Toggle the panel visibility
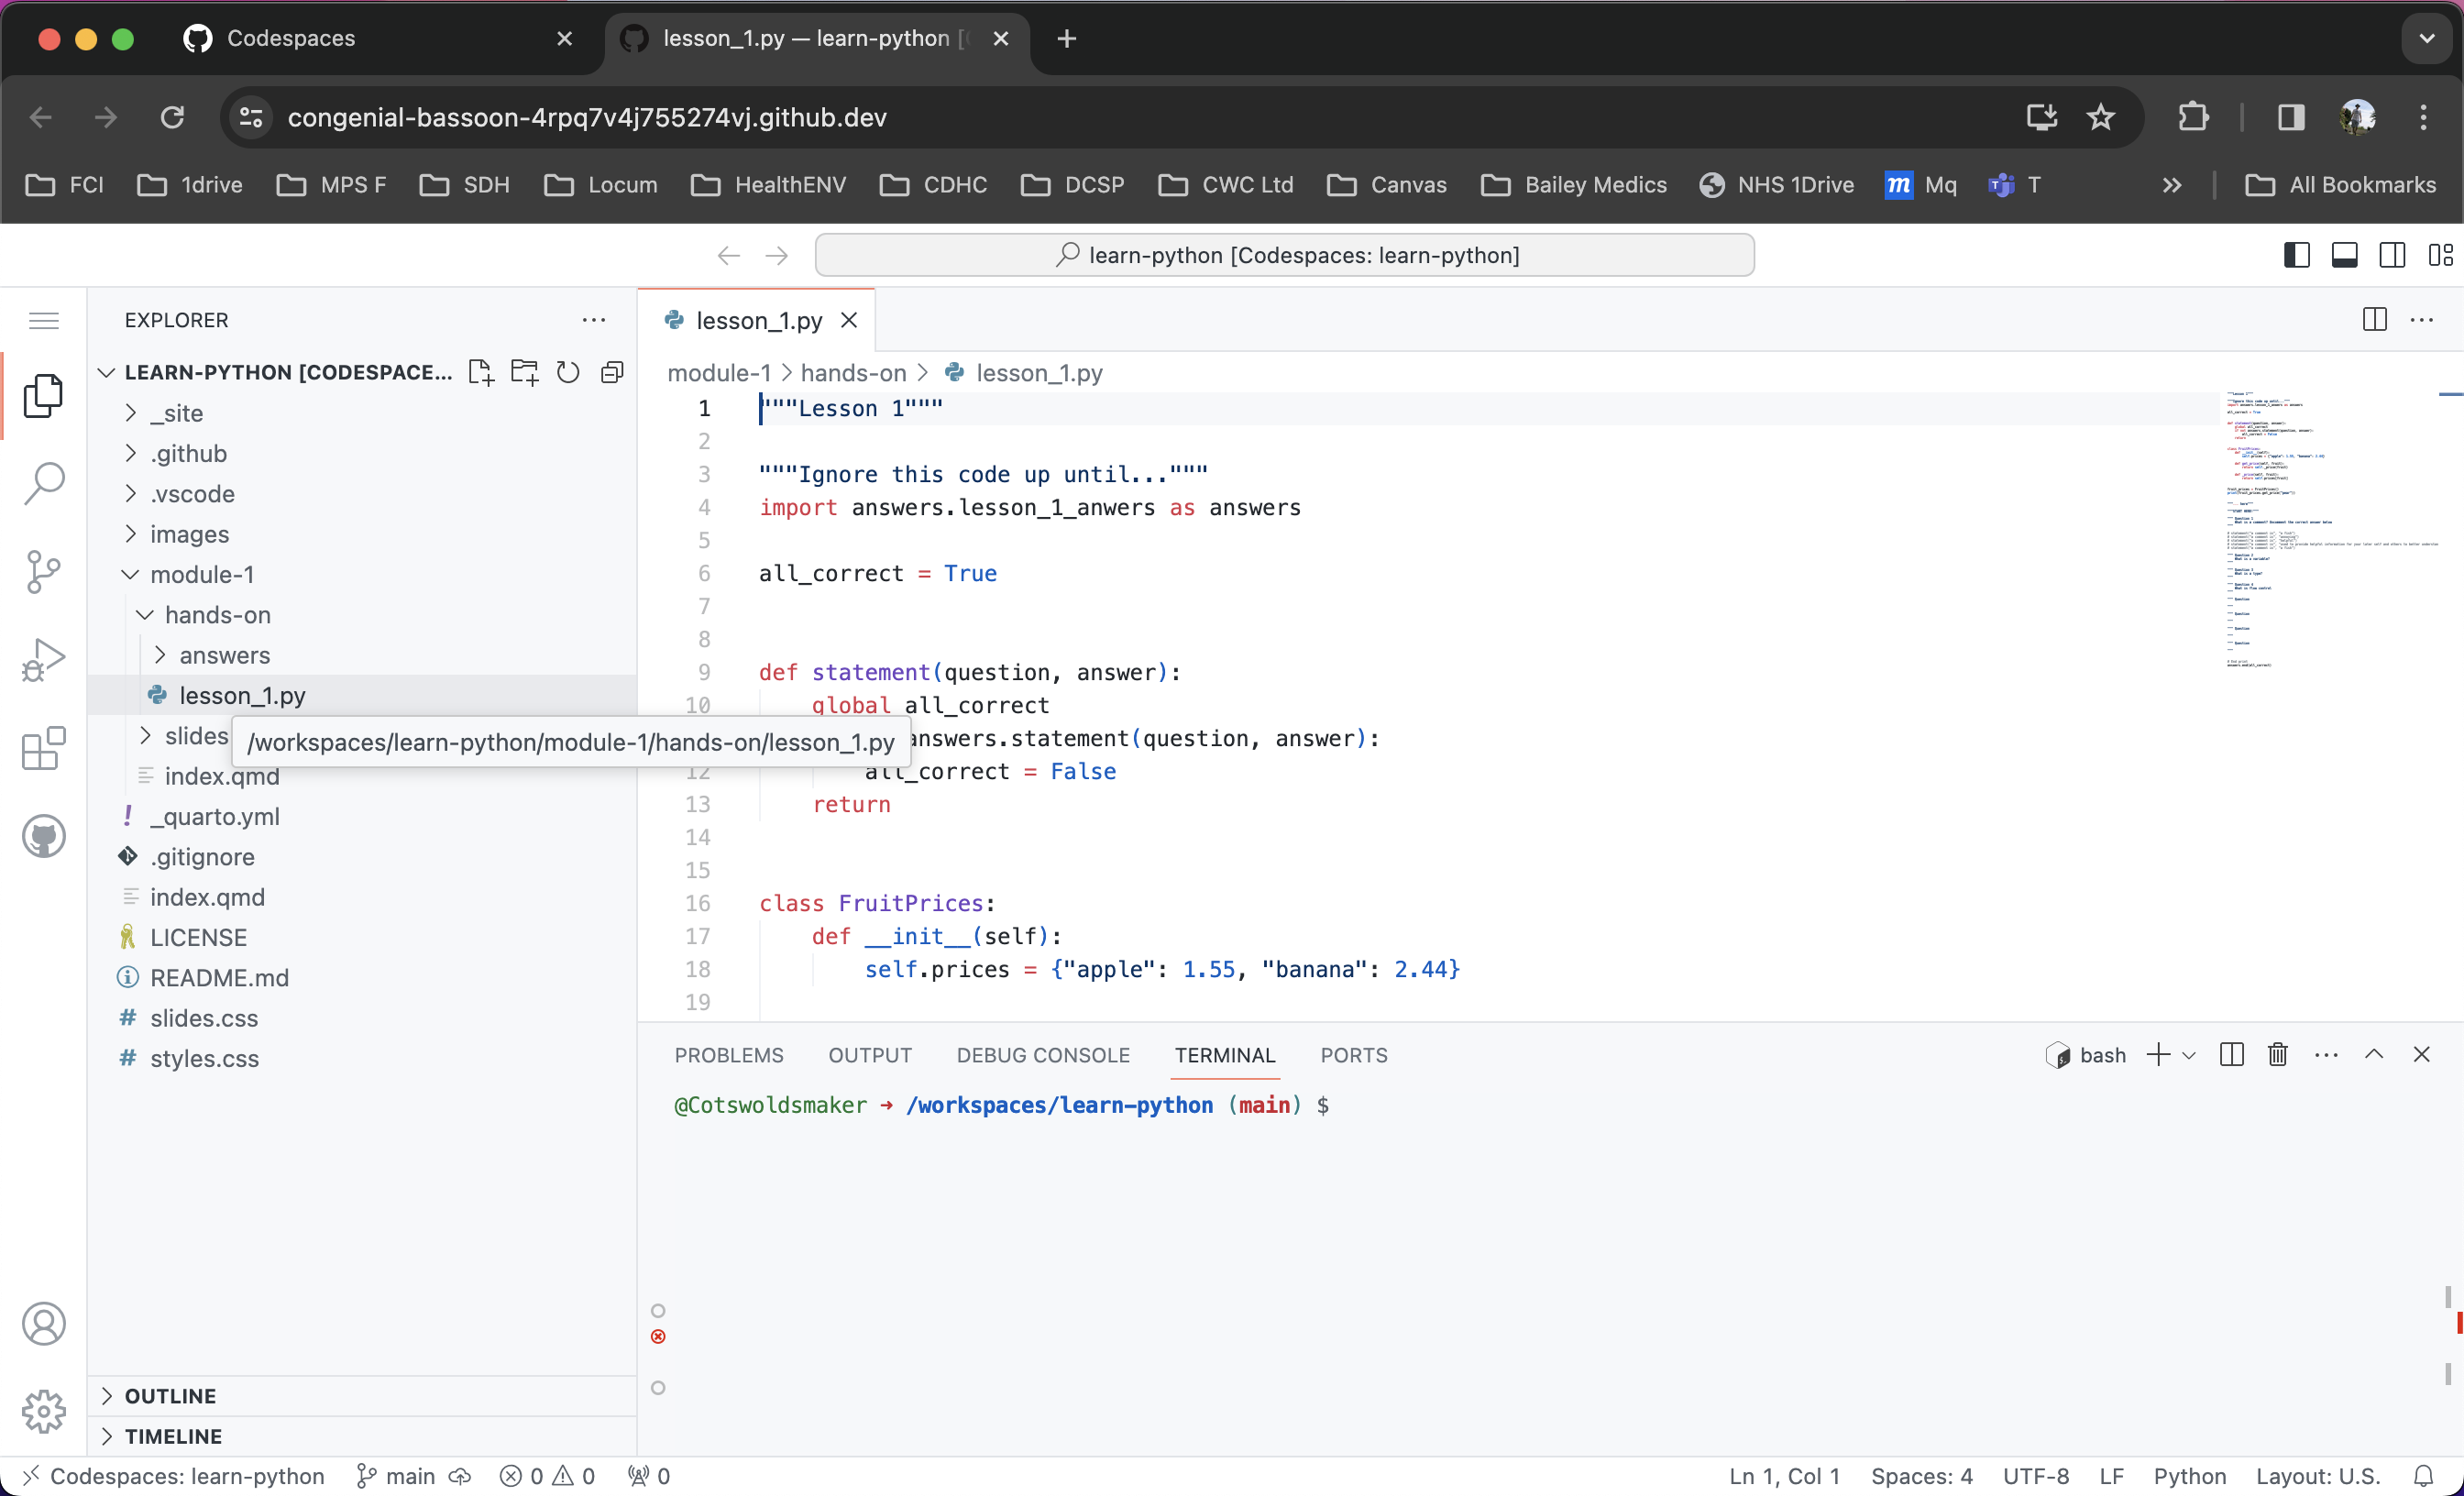 coord(2344,255)
